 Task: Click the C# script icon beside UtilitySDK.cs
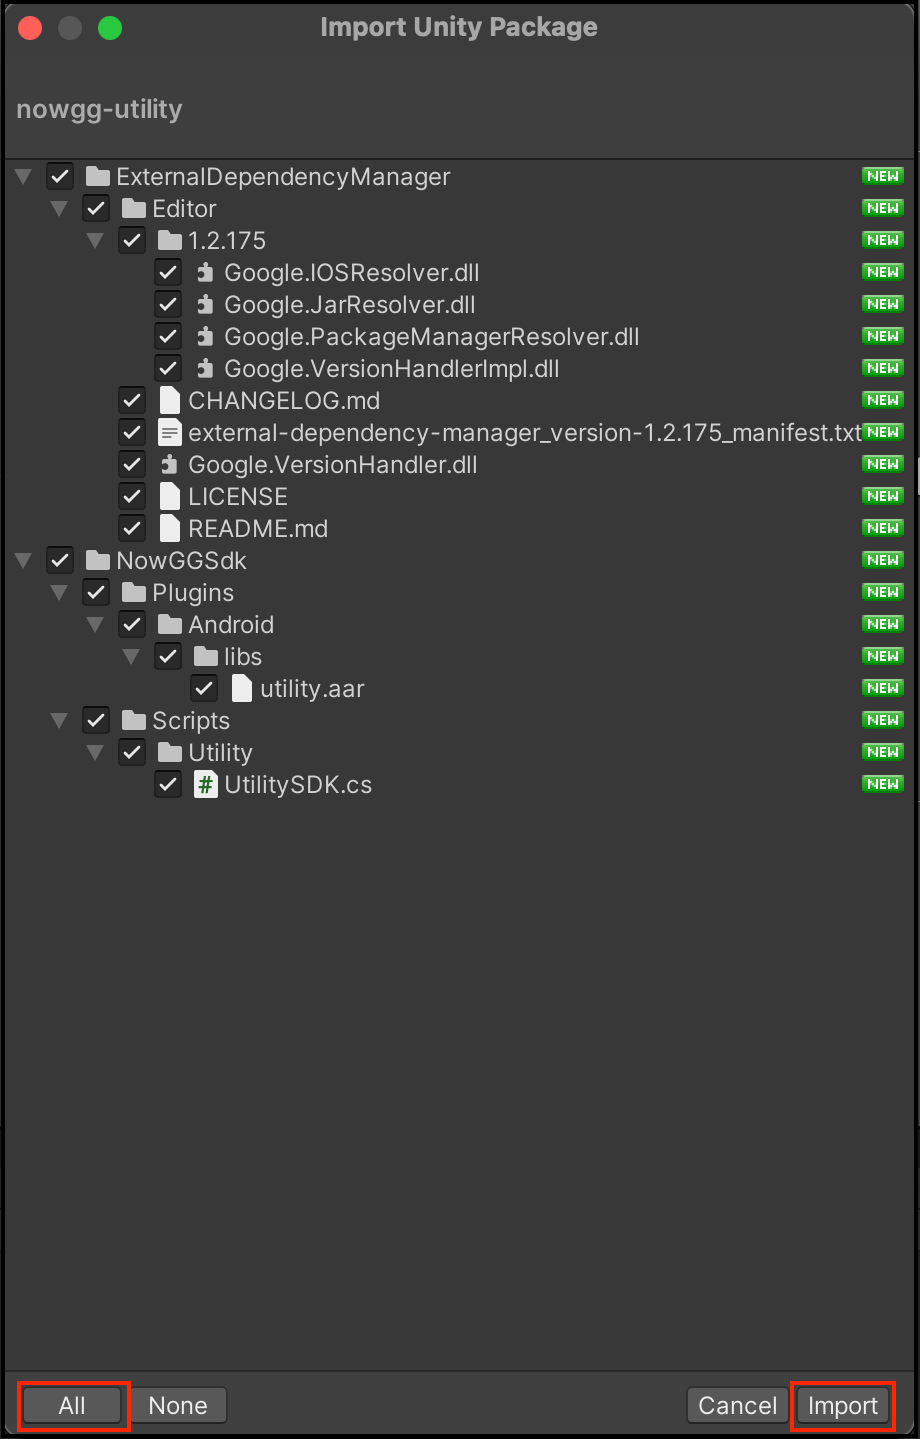pyautogui.click(x=205, y=784)
